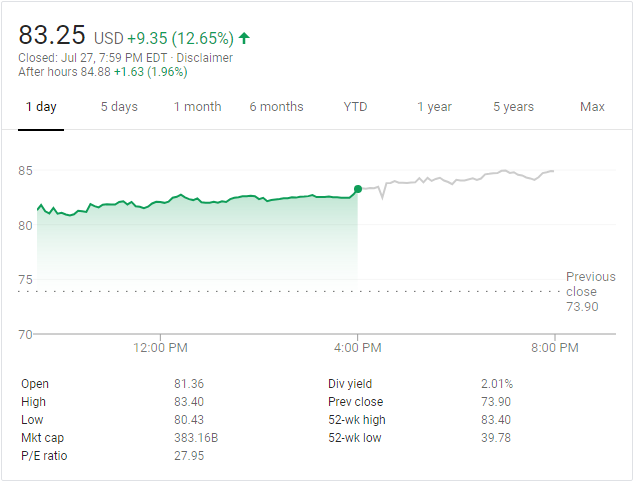Screen dimensions: 634x482
Task: Open the Disclaimer link
Action: pyautogui.click(x=205, y=58)
